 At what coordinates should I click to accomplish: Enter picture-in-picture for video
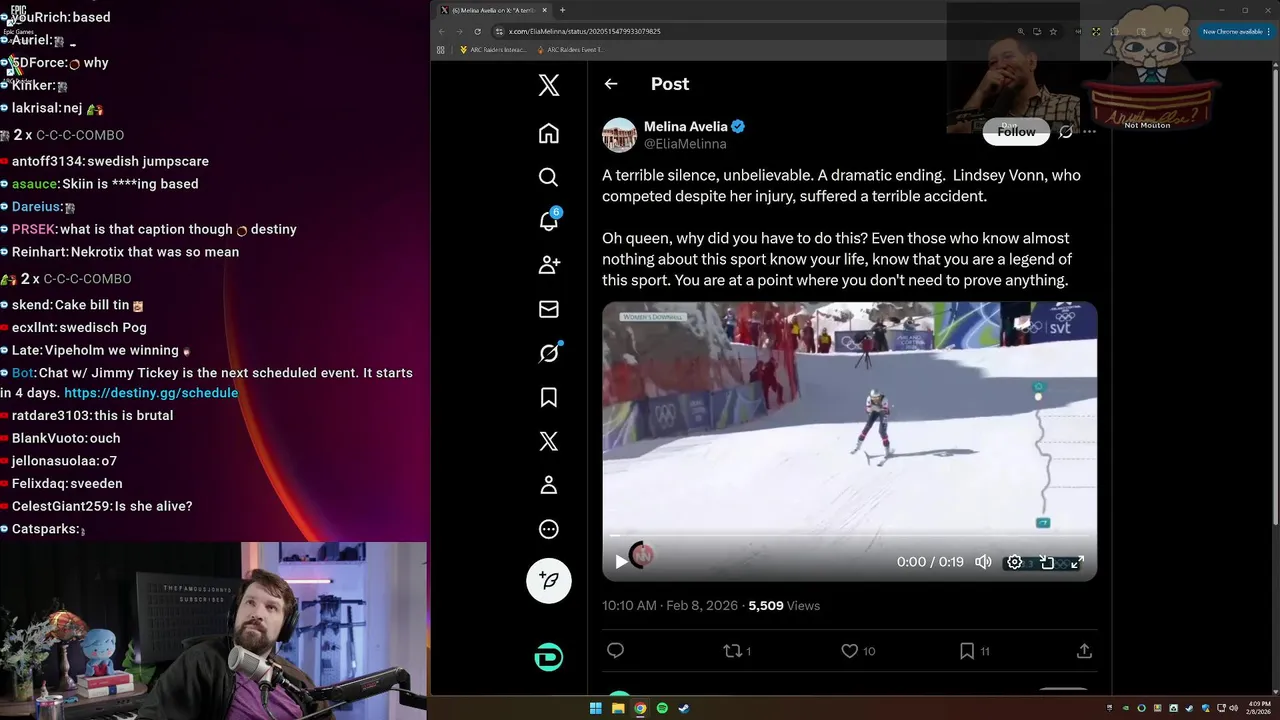(1047, 562)
